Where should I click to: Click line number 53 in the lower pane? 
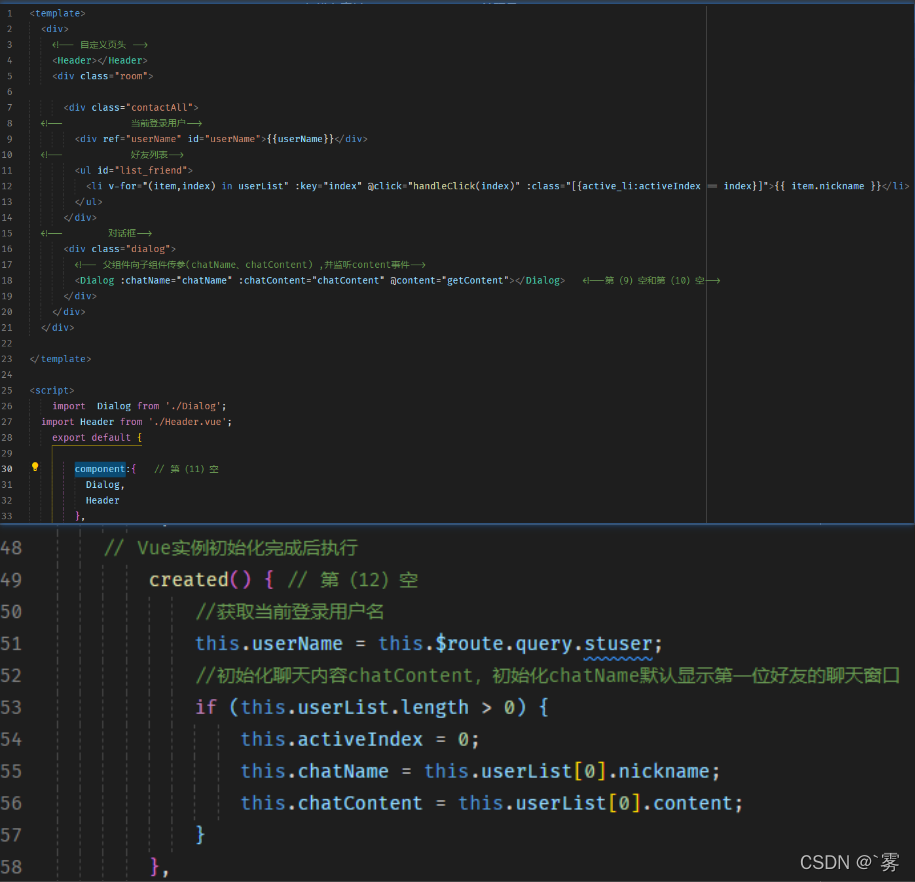click(11, 707)
